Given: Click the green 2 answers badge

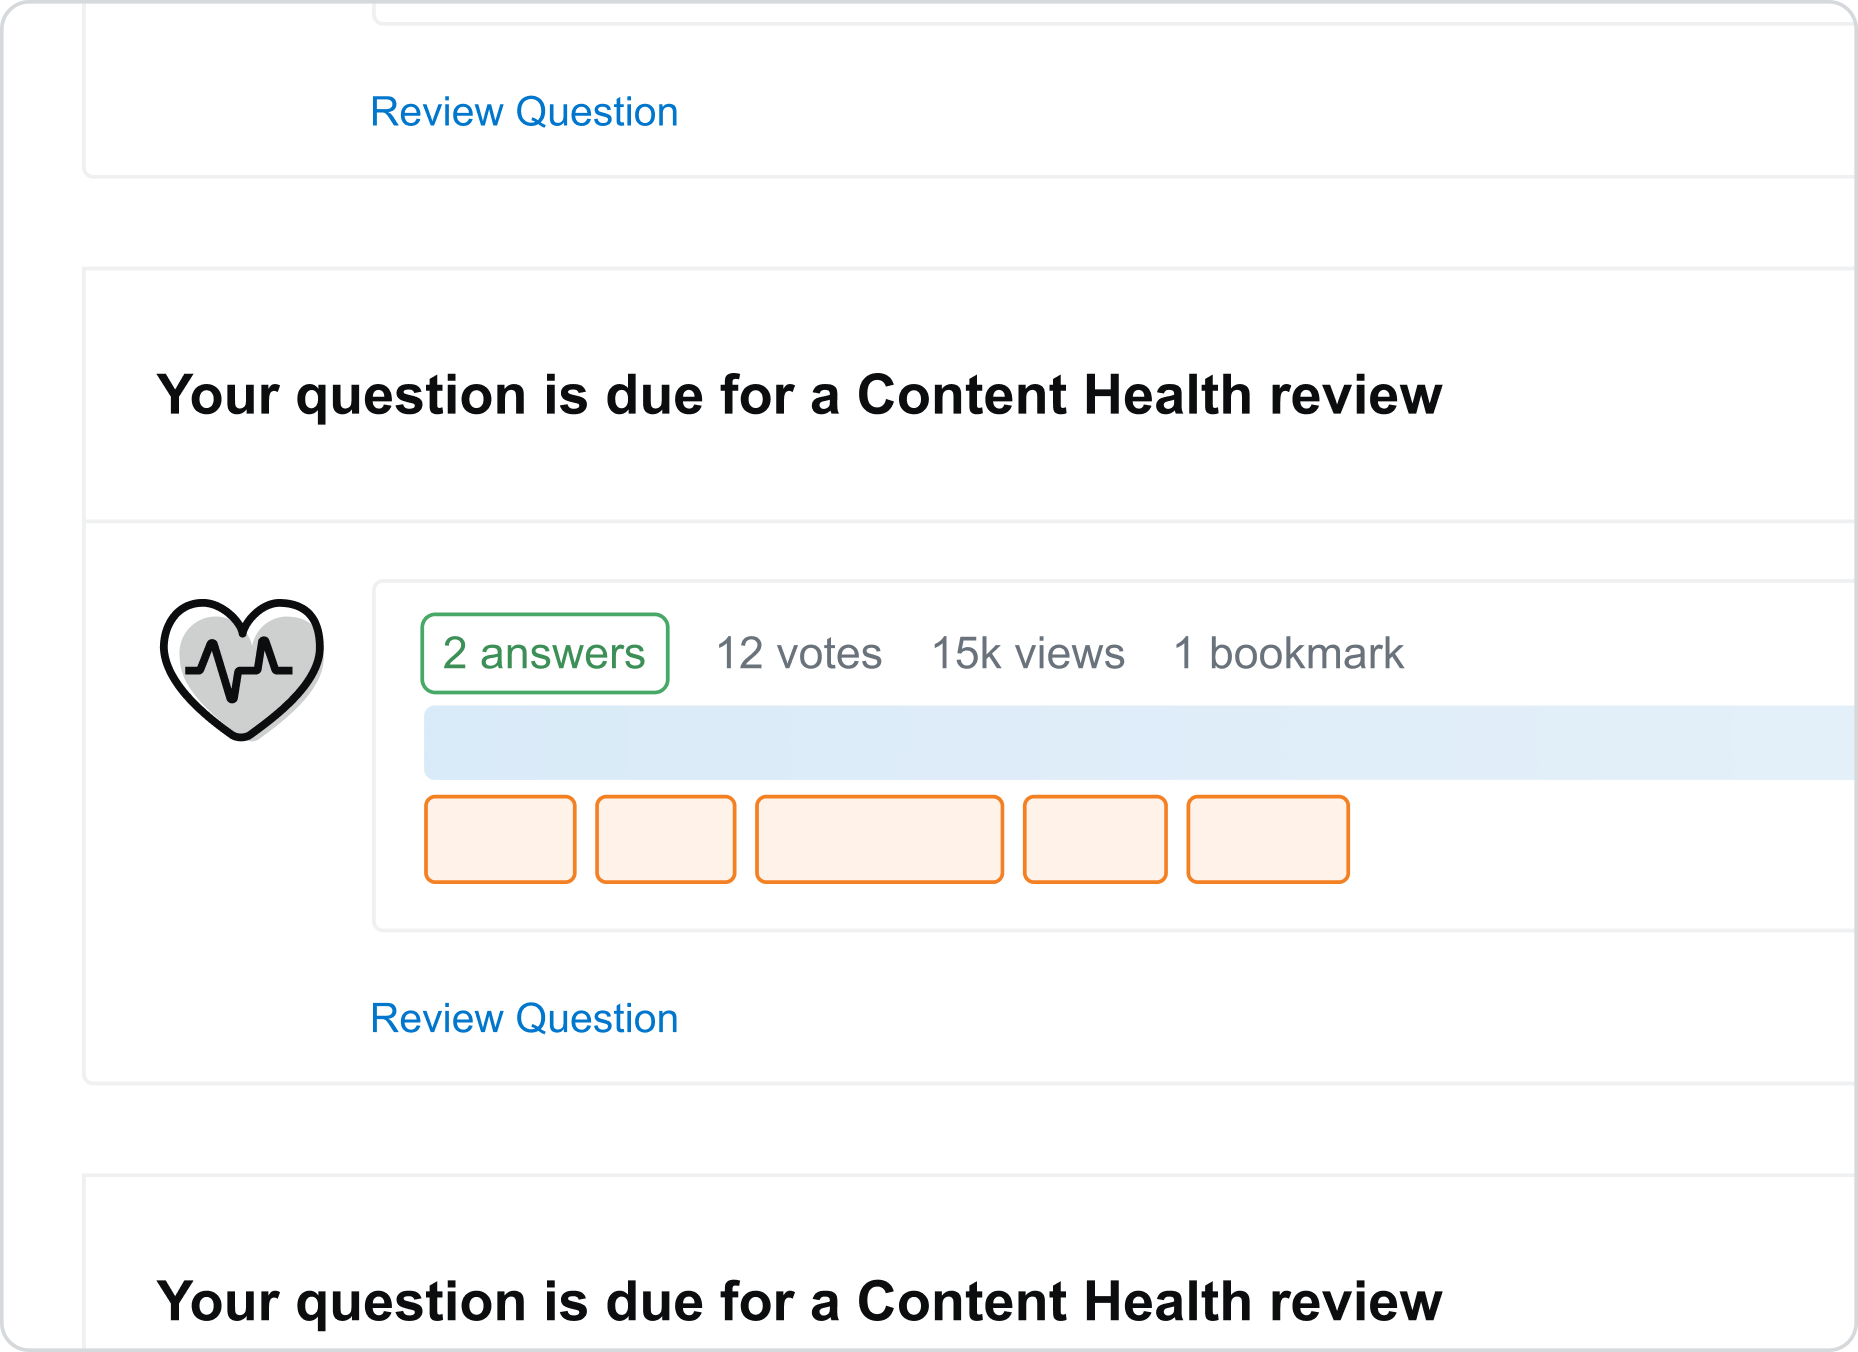Looking at the screenshot, I should click(x=545, y=653).
